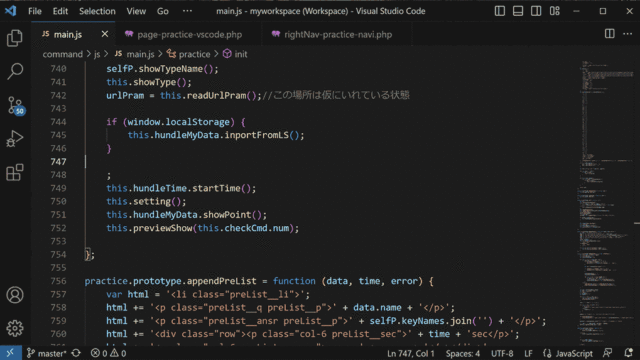The width and height of the screenshot is (640, 360).
Task: Open the Extensions view
Action: click(15, 172)
